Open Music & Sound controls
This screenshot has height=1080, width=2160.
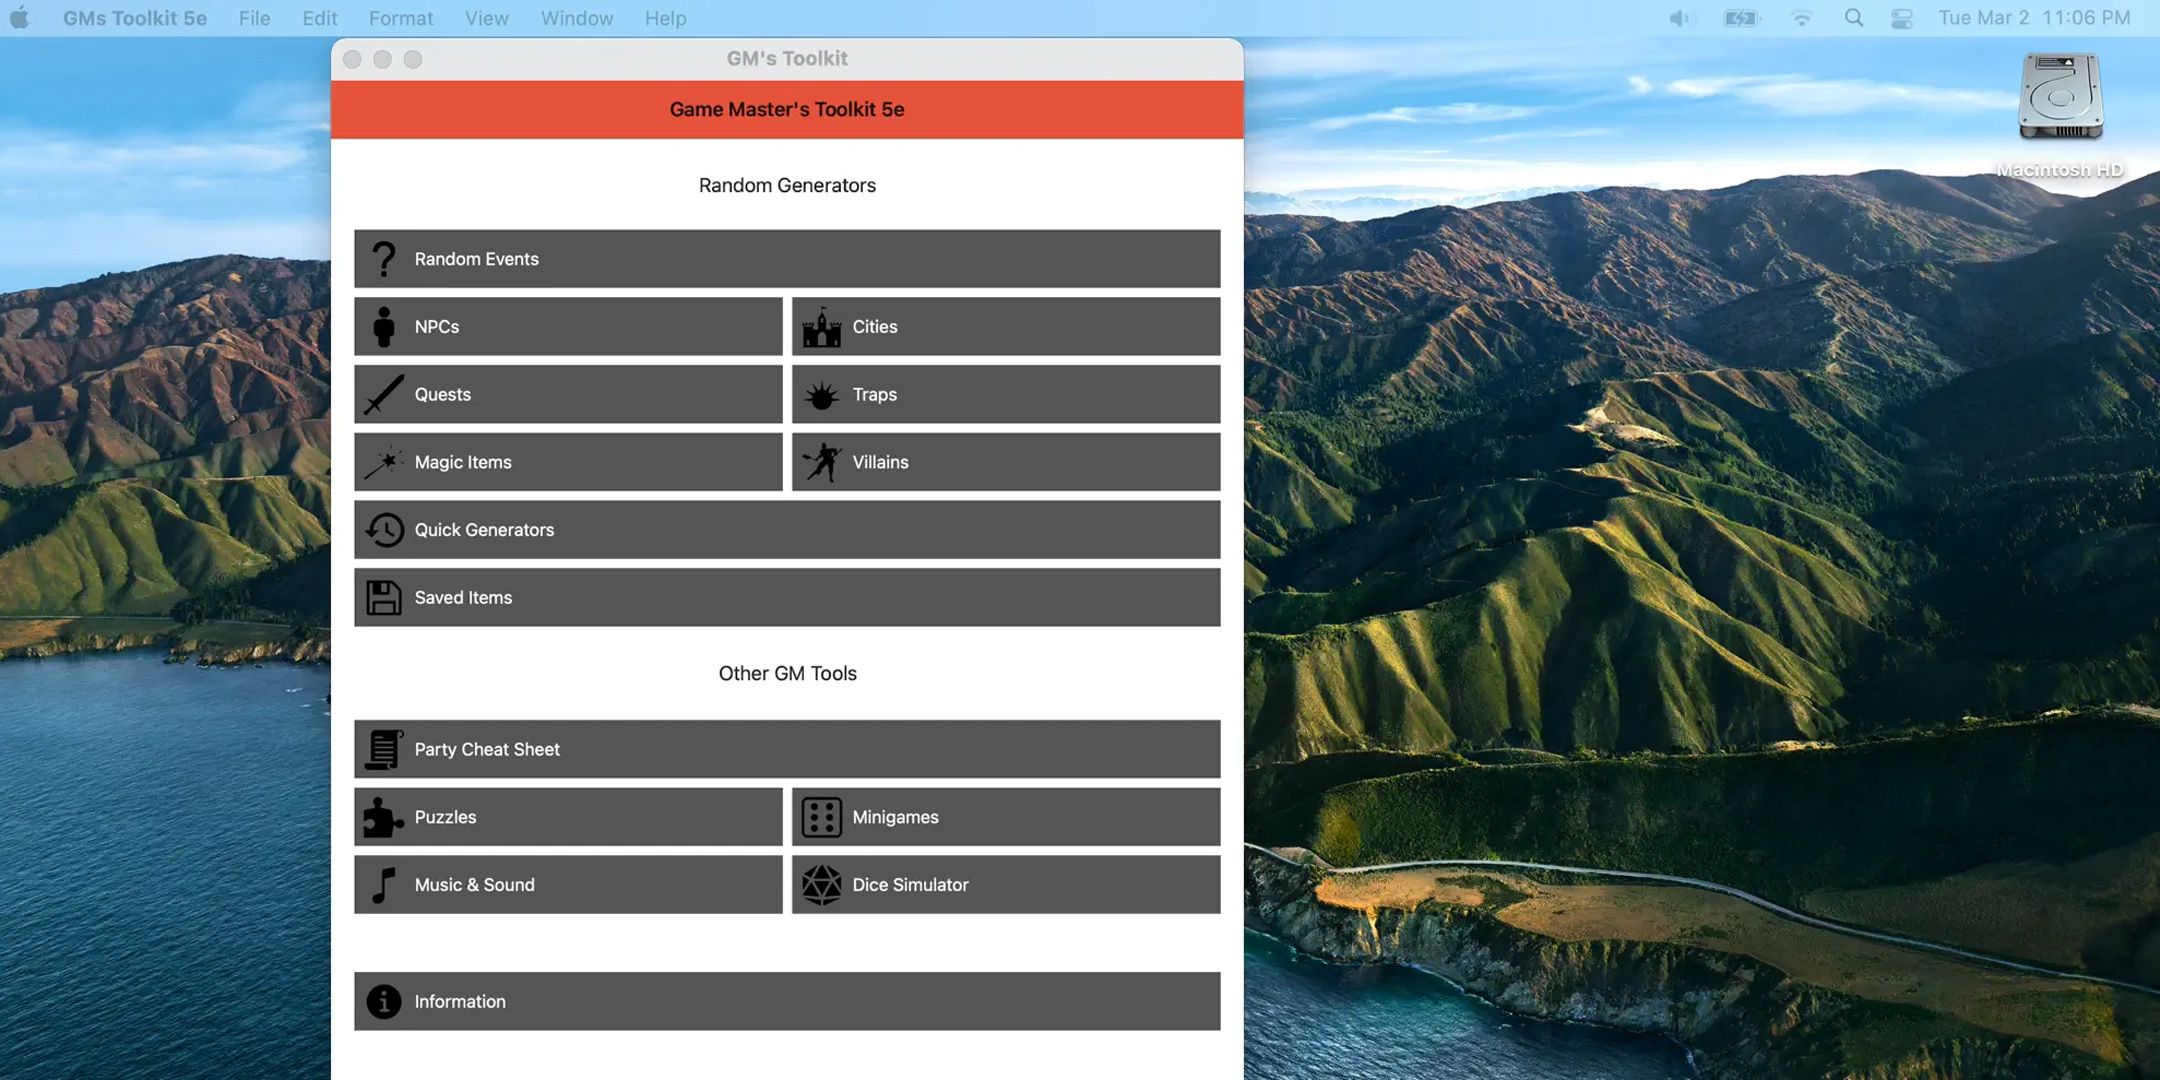click(568, 884)
